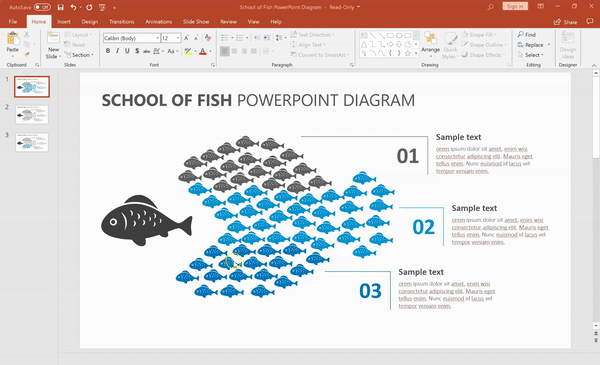This screenshot has width=600, height=365.
Task: Switch to the Animations tab
Action: pos(158,22)
